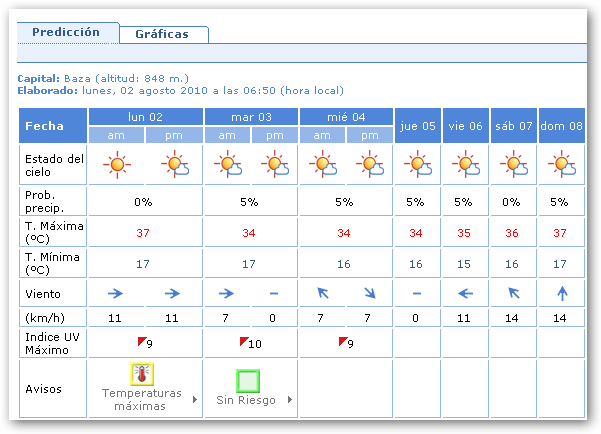The image size is (601, 434).
Task: Click the red UV index flag for lun 02
Action: pyautogui.click(x=141, y=342)
